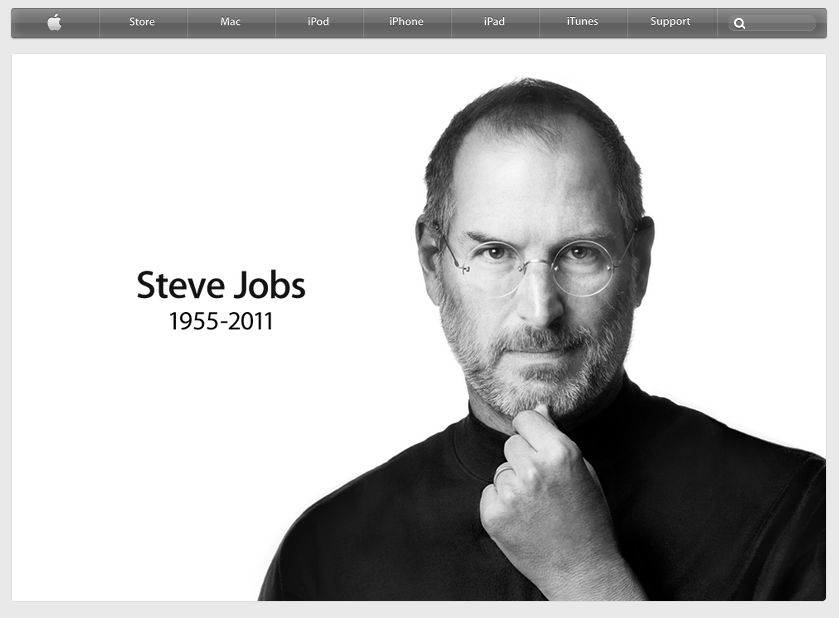Select iPhone in the navigation bar

tap(406, 22)
